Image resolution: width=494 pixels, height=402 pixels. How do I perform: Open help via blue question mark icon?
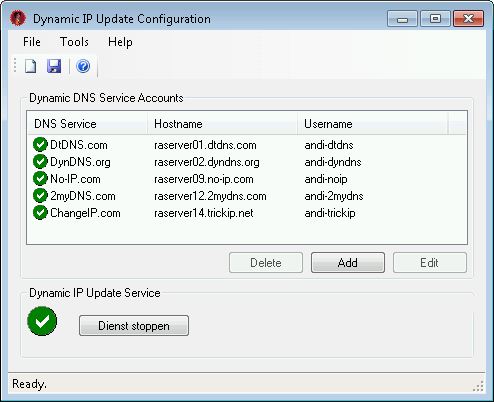[83, 66]
